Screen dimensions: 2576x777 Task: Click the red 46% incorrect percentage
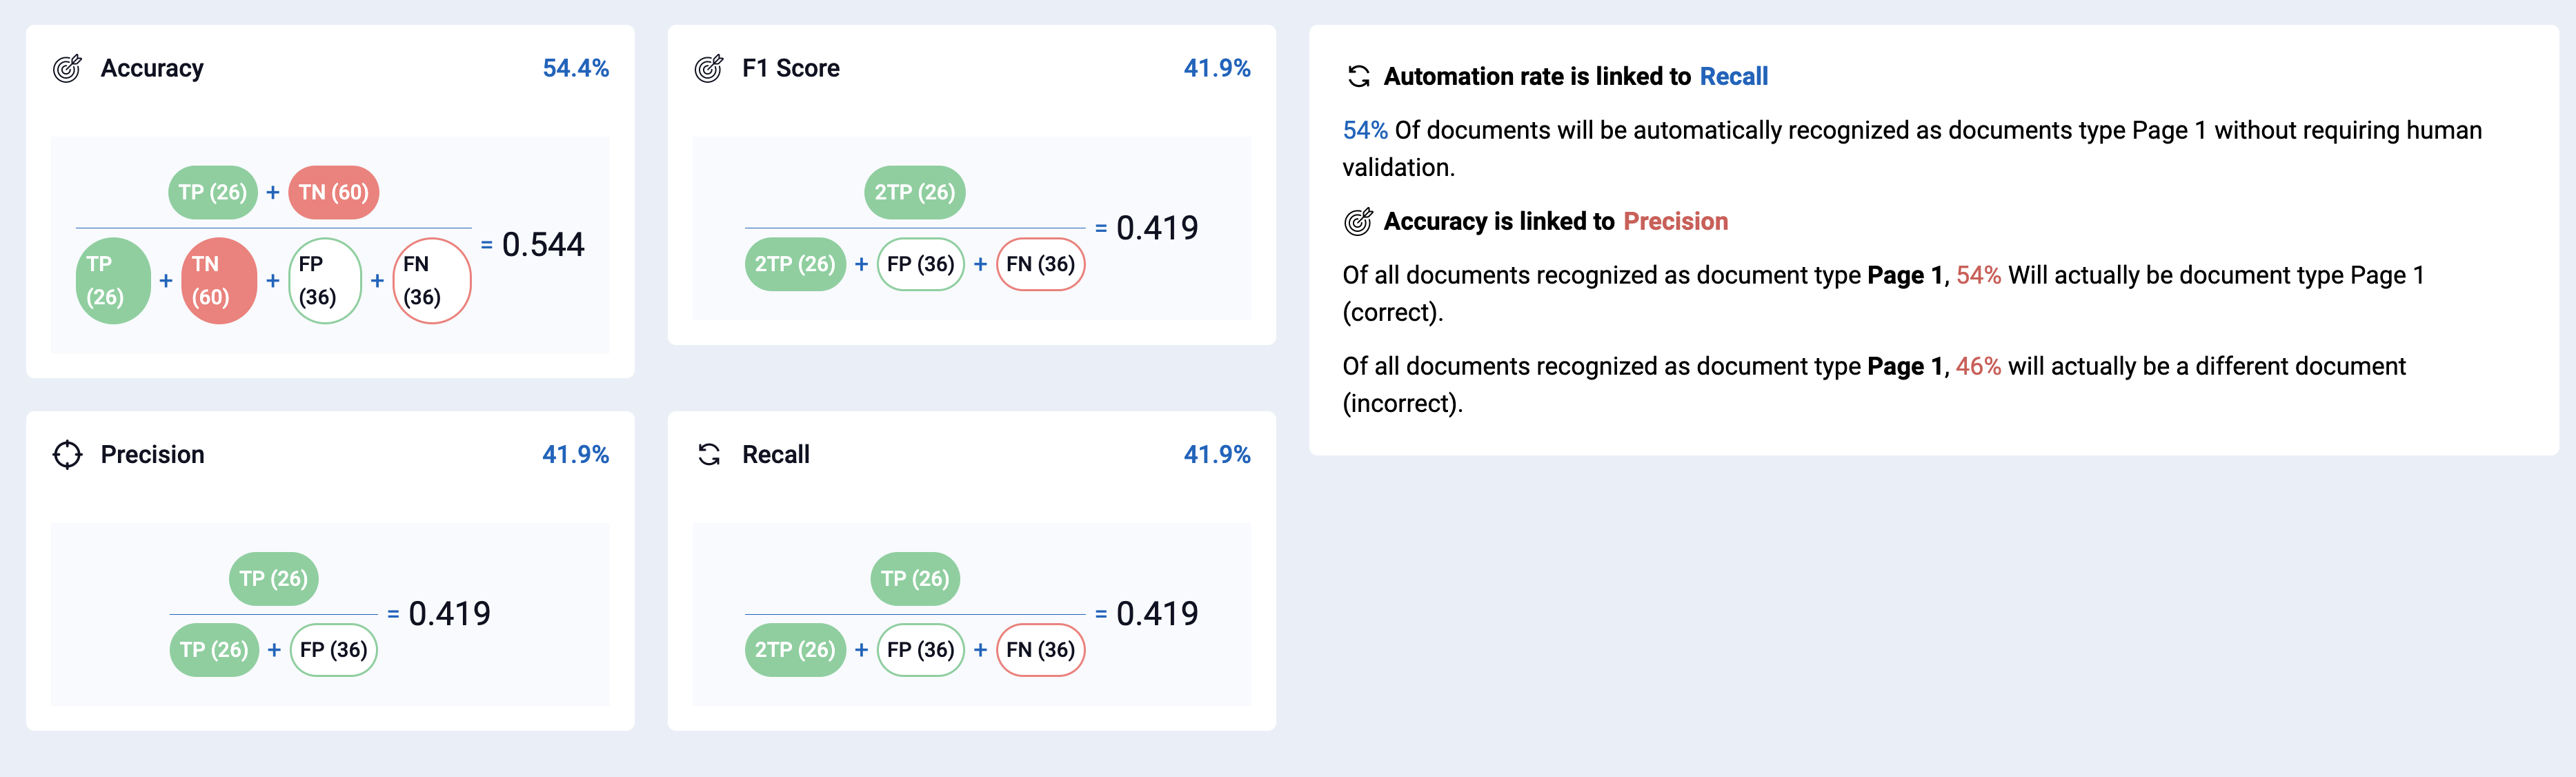pos(1978,366)
